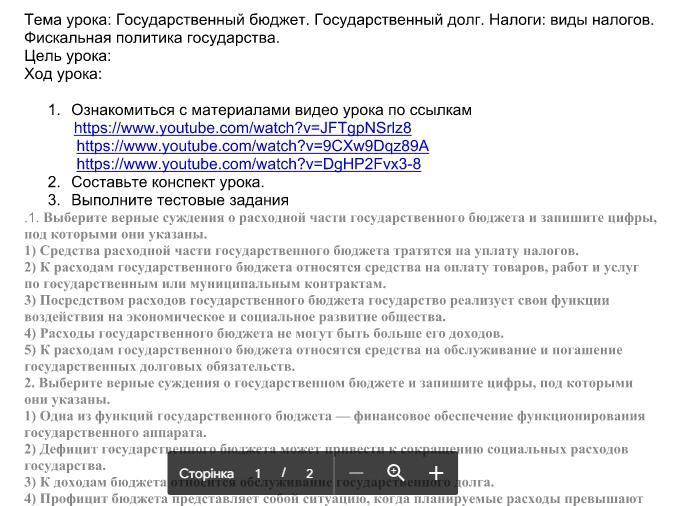
Task: Click 'Составьте конспект урока.' list item
Action: click(168, 182)
